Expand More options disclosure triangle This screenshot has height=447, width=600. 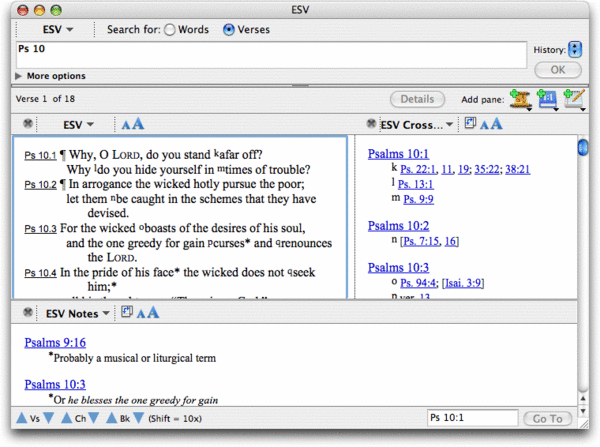tap(18, 76)
